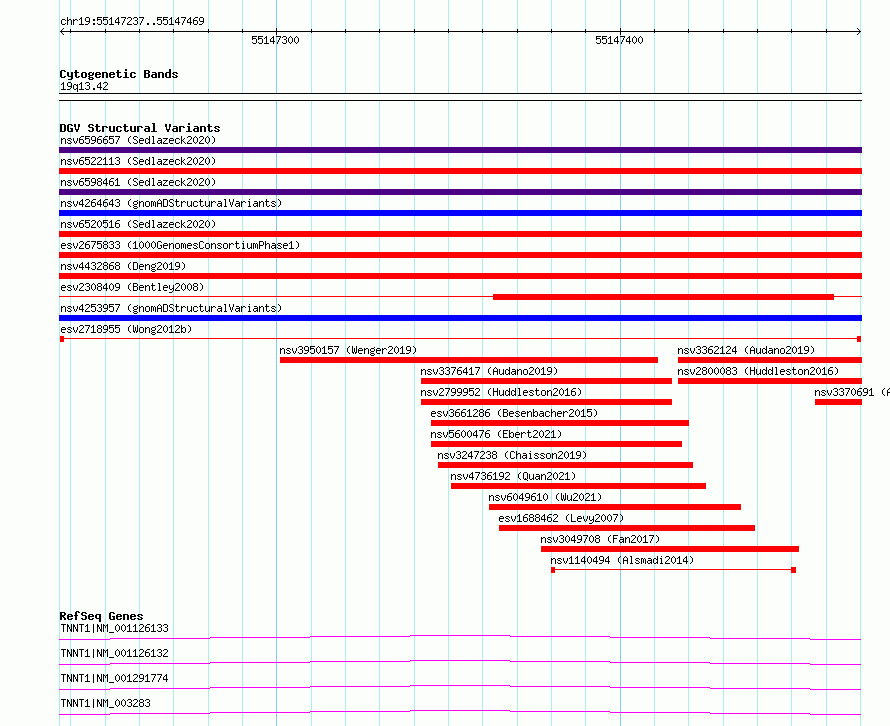The image size is (890, 726).
Task: Click the left arrow of the ruler
Action: (62, 32)
